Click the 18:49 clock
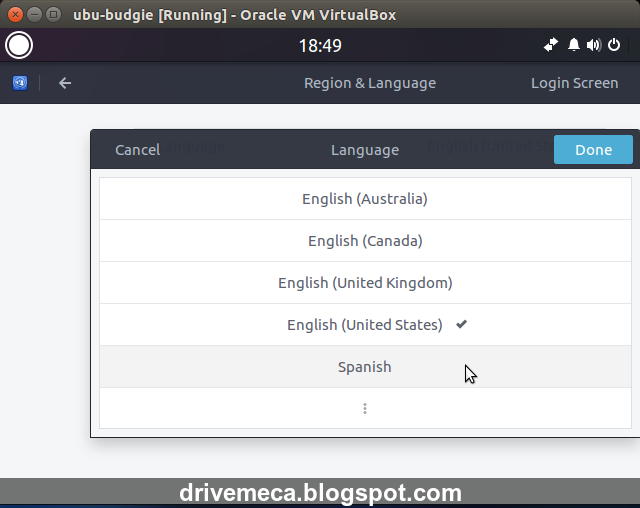640x508 pixels. (320, 45)
